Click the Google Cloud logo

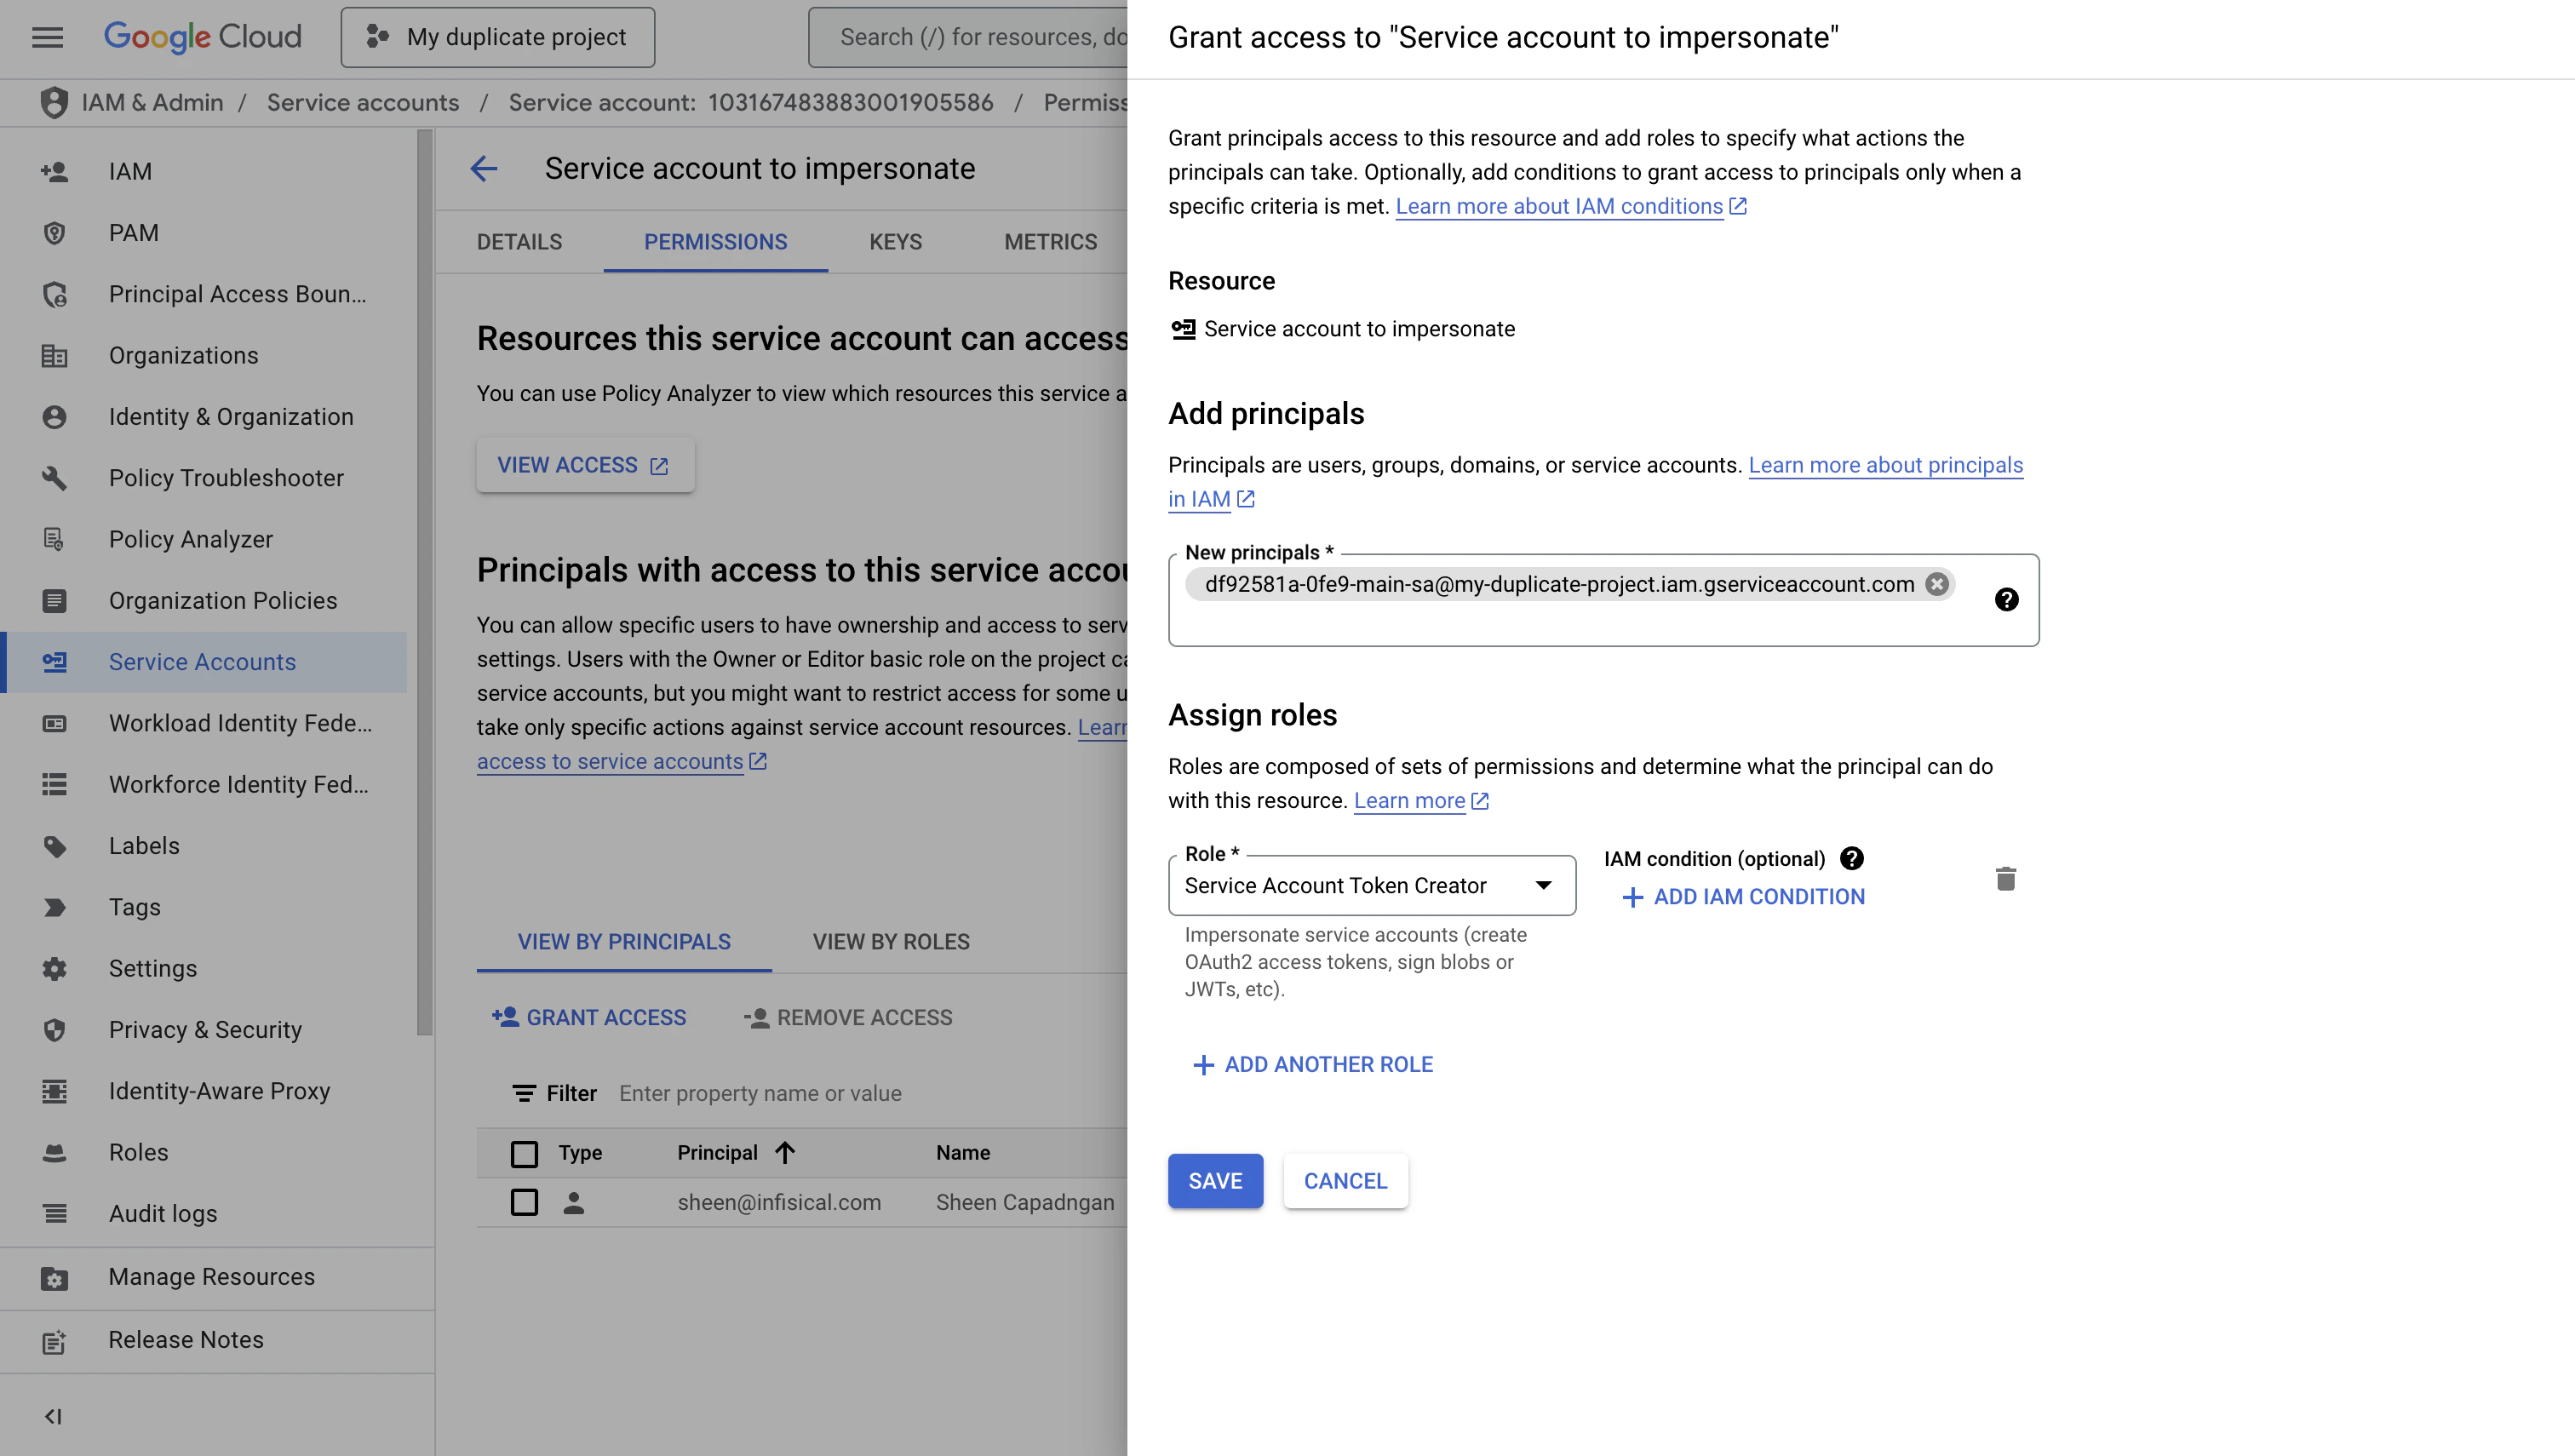pyautogui.click(x=203, y=37)
